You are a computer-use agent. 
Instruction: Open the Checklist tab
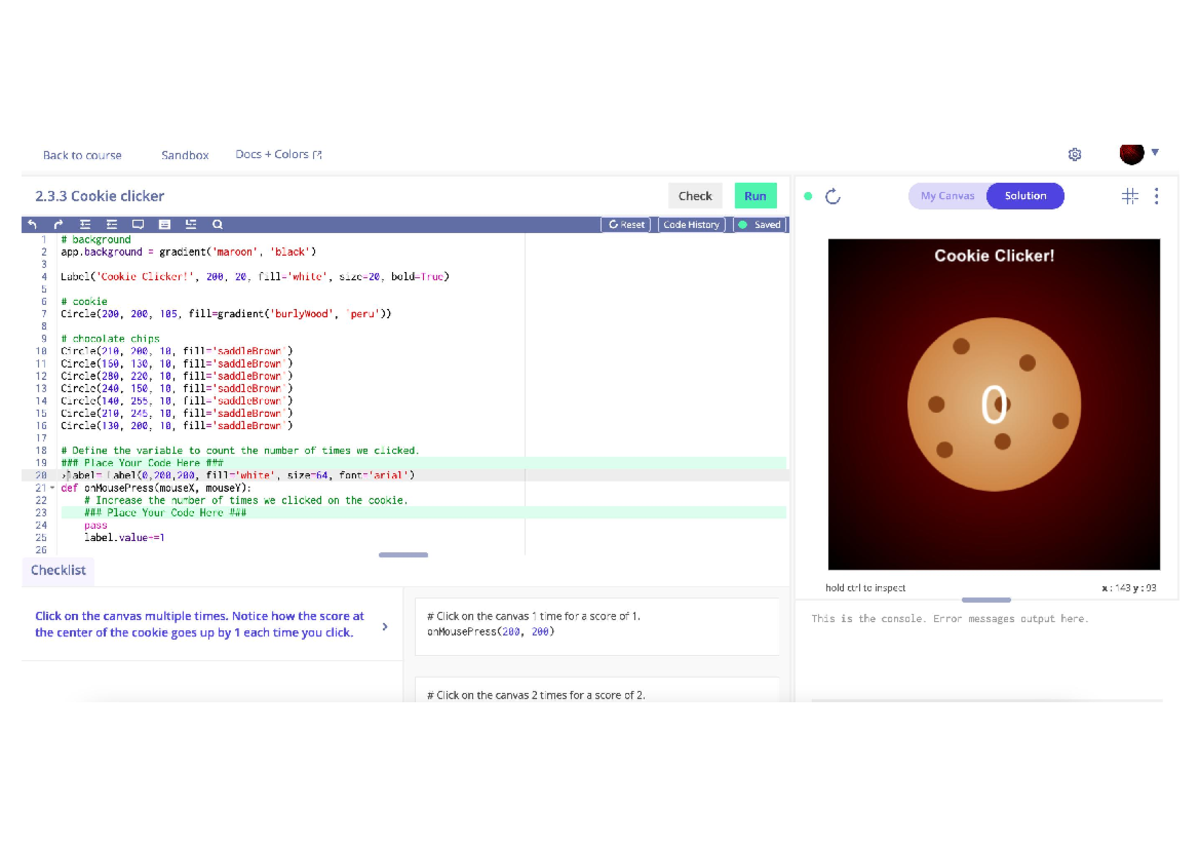coord(58,570)
